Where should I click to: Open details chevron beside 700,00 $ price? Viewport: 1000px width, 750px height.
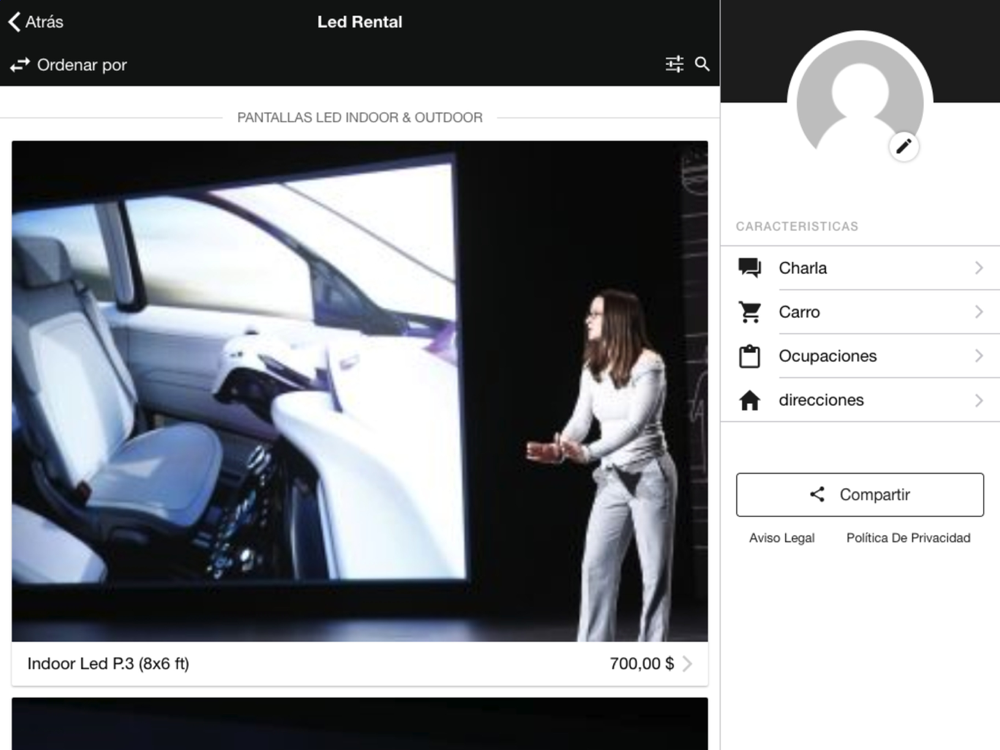pos(688,663)
